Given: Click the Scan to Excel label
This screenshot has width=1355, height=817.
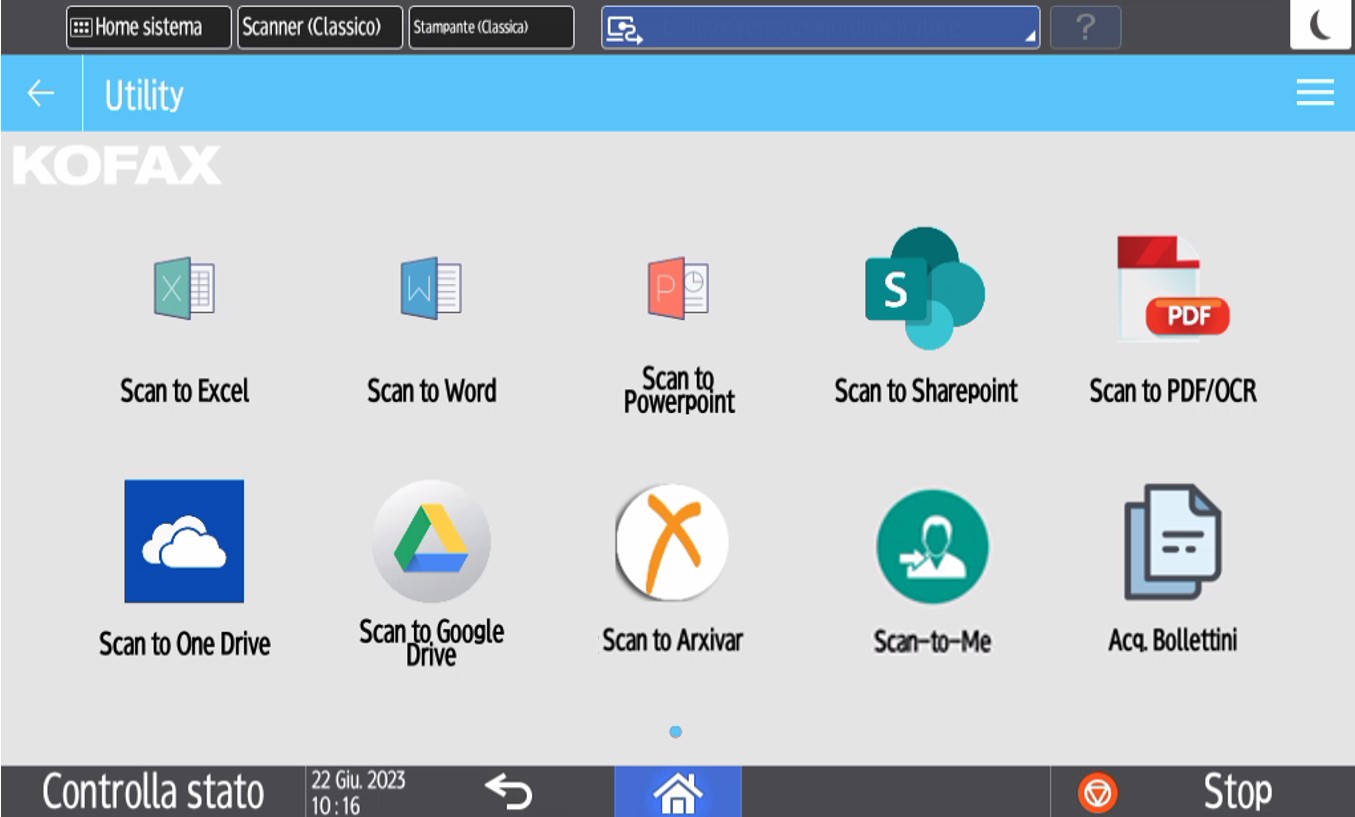Looking at the screenshot, I should coord(184,391).
